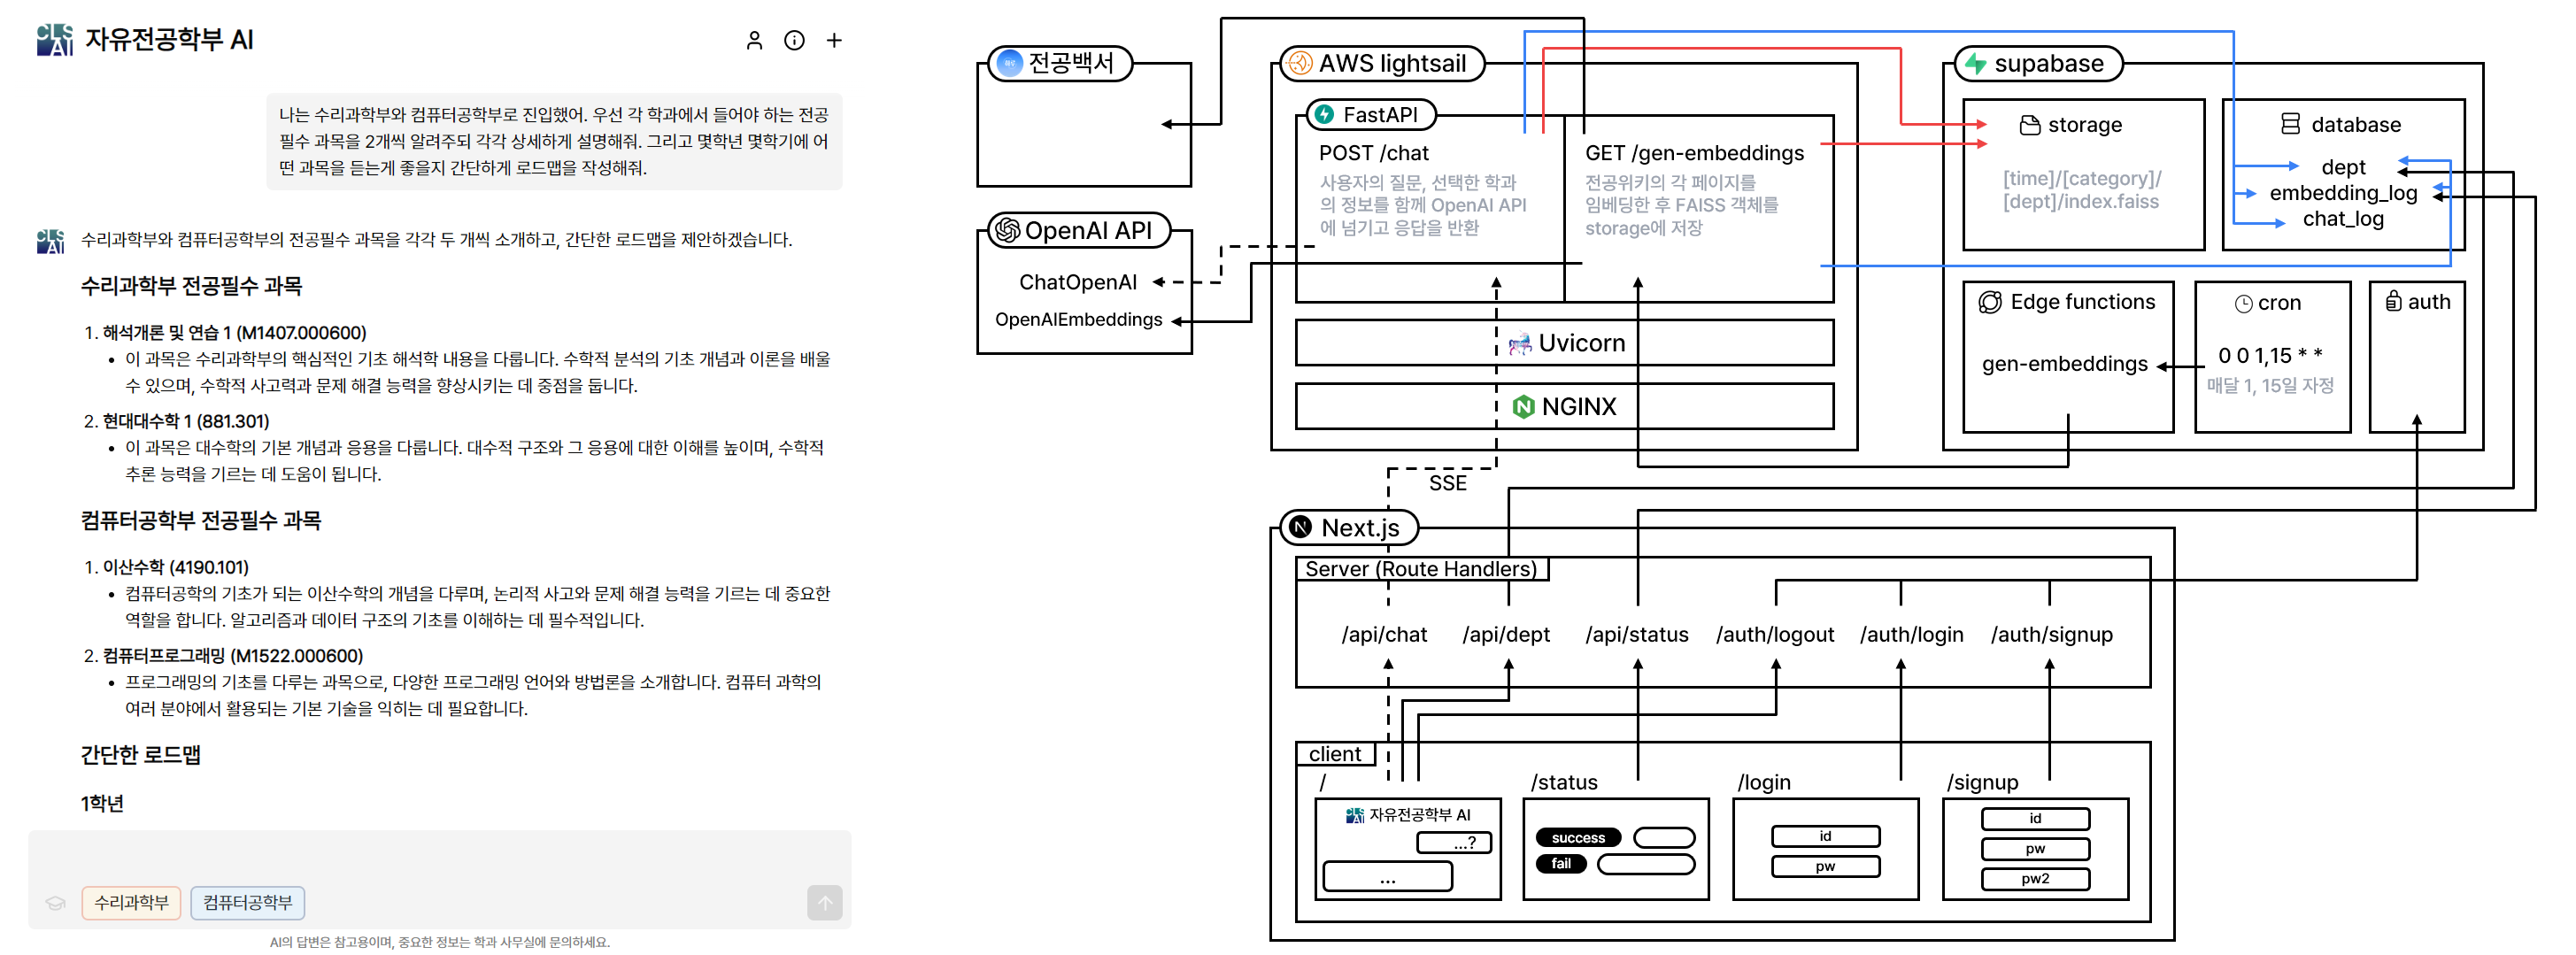The width and height of the screenshot is (2576, 955).
Task: Click the supabase storage folder icon
Action: 2029,125
